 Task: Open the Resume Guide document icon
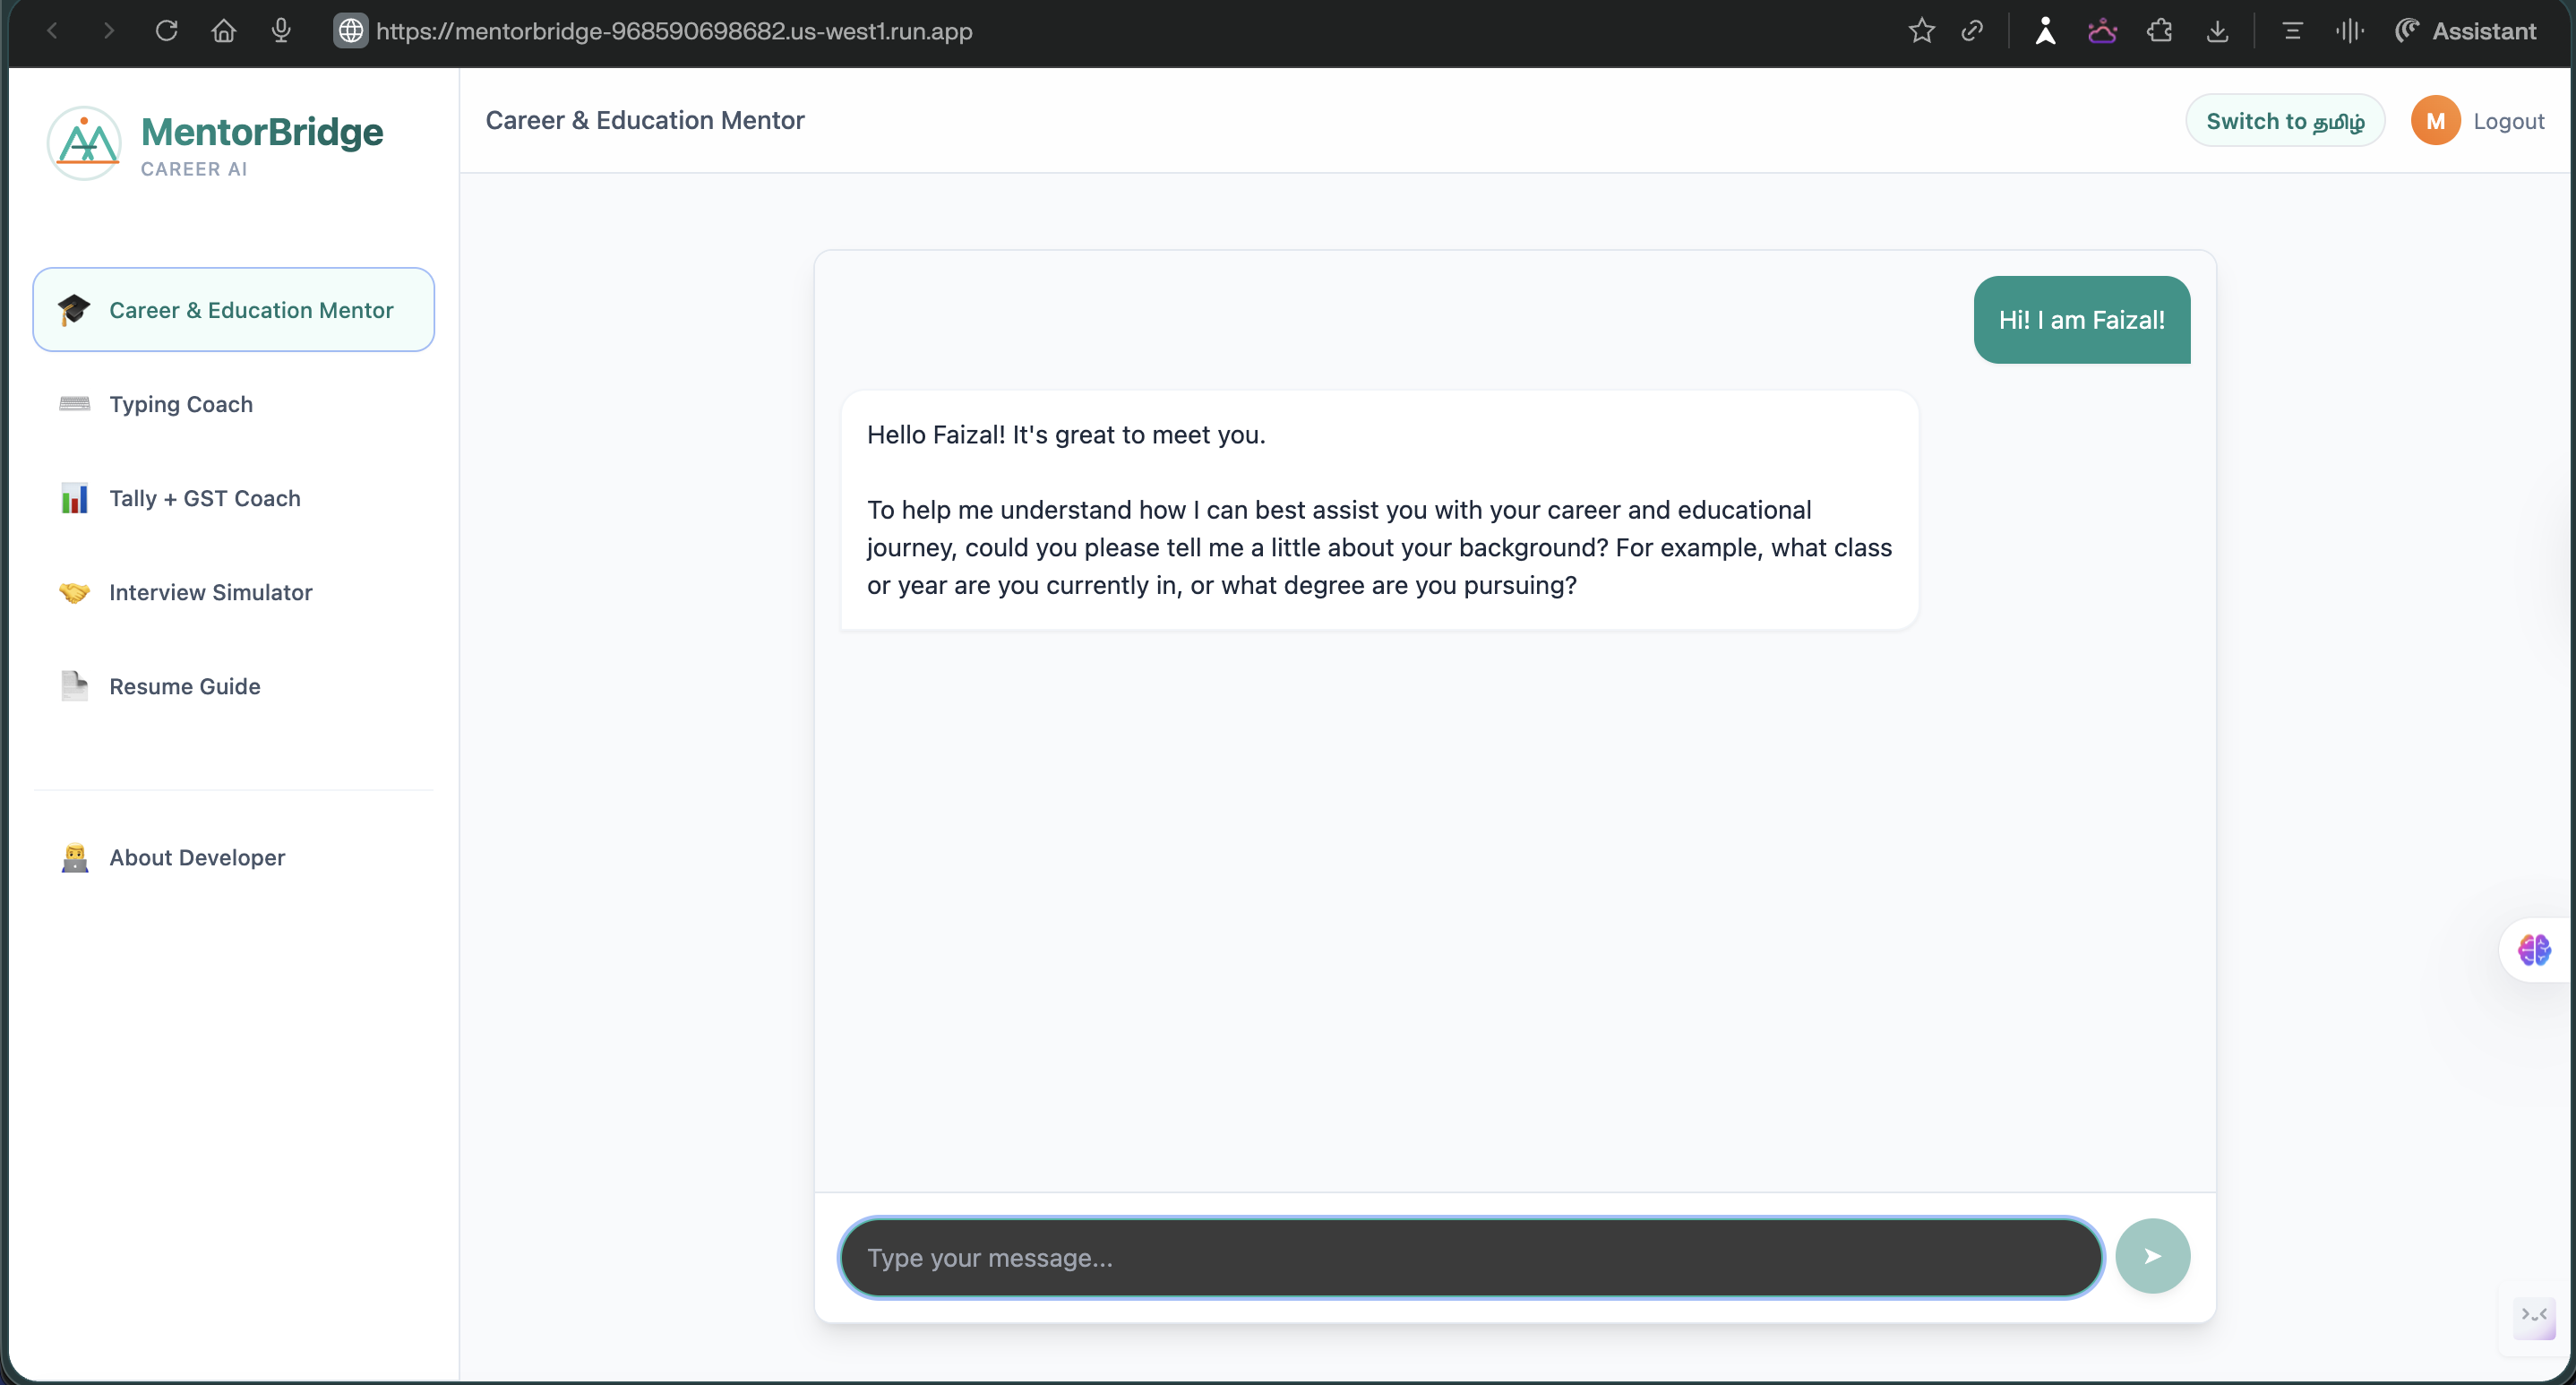point(74,686)
